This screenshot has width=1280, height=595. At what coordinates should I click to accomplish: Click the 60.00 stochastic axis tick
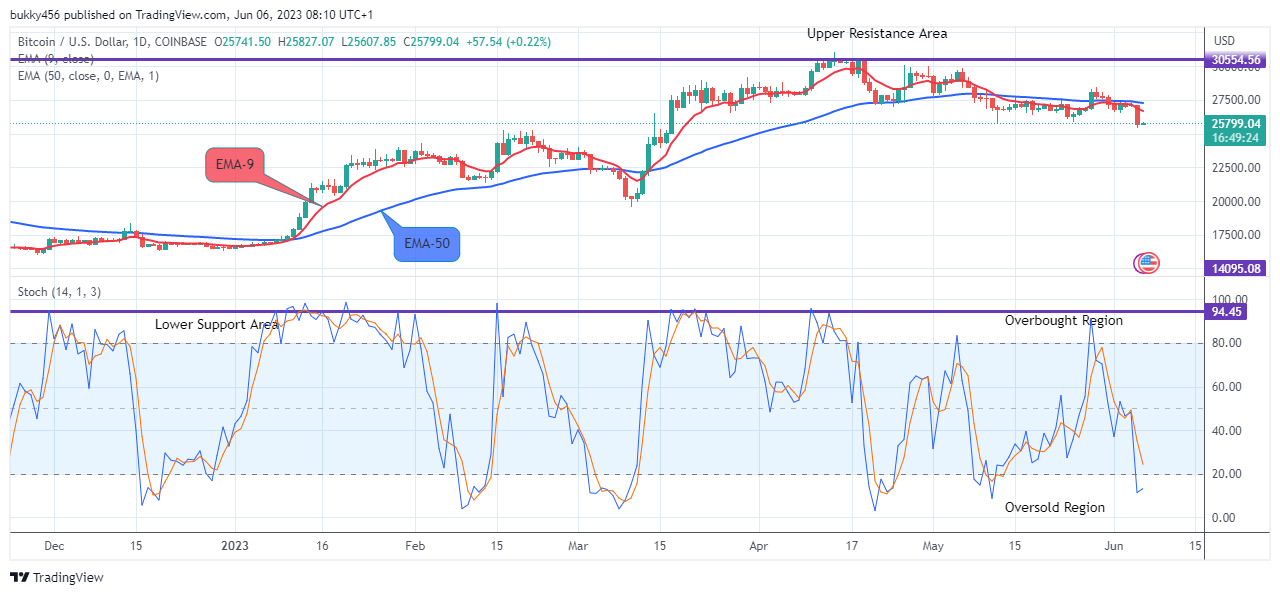point(1228,387)
